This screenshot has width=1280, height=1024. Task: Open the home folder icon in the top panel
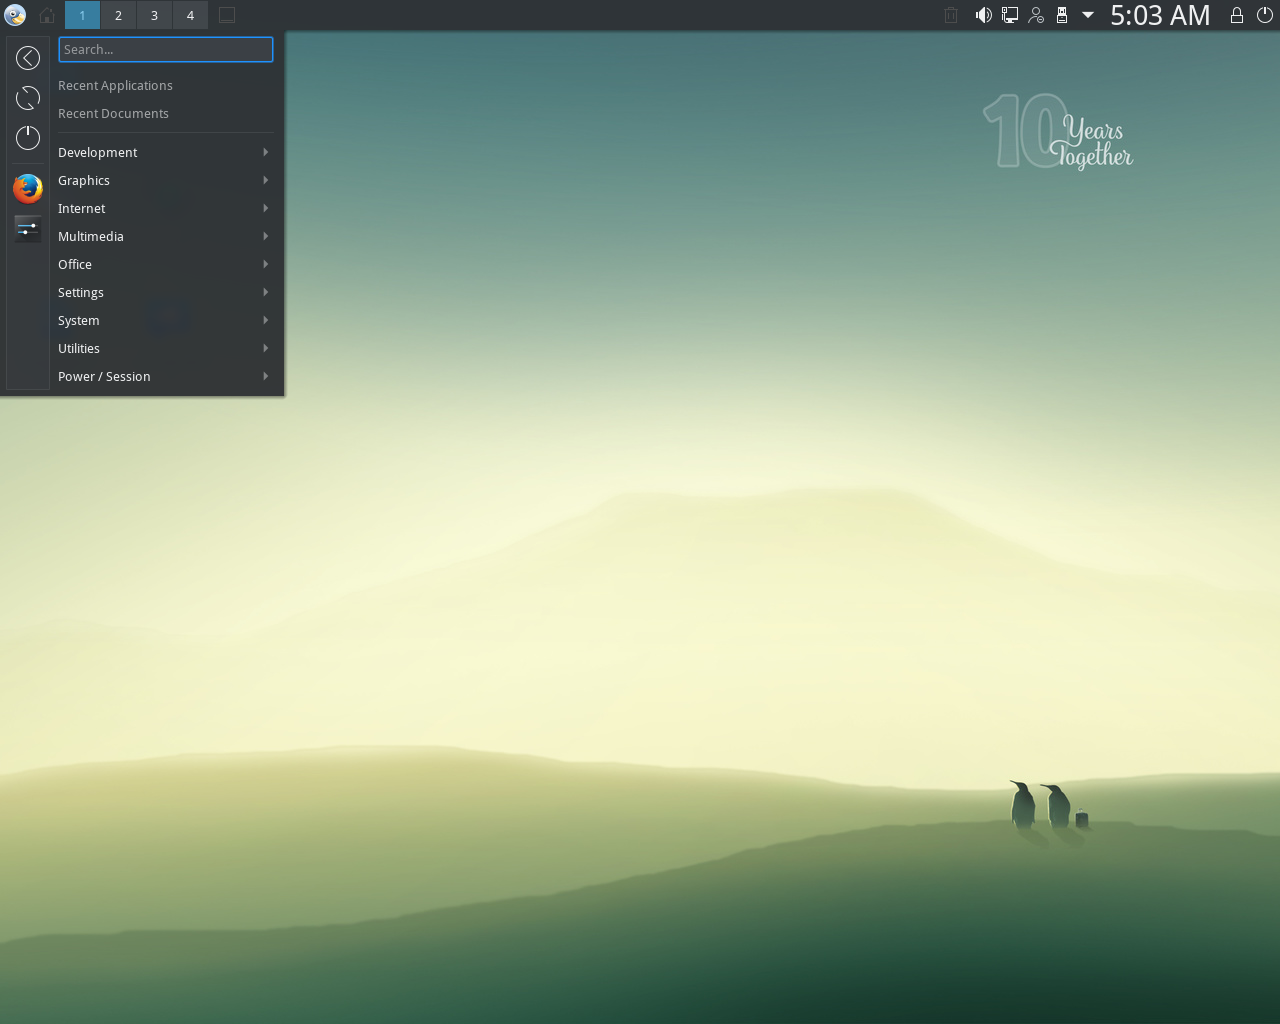tap(47, 15)
